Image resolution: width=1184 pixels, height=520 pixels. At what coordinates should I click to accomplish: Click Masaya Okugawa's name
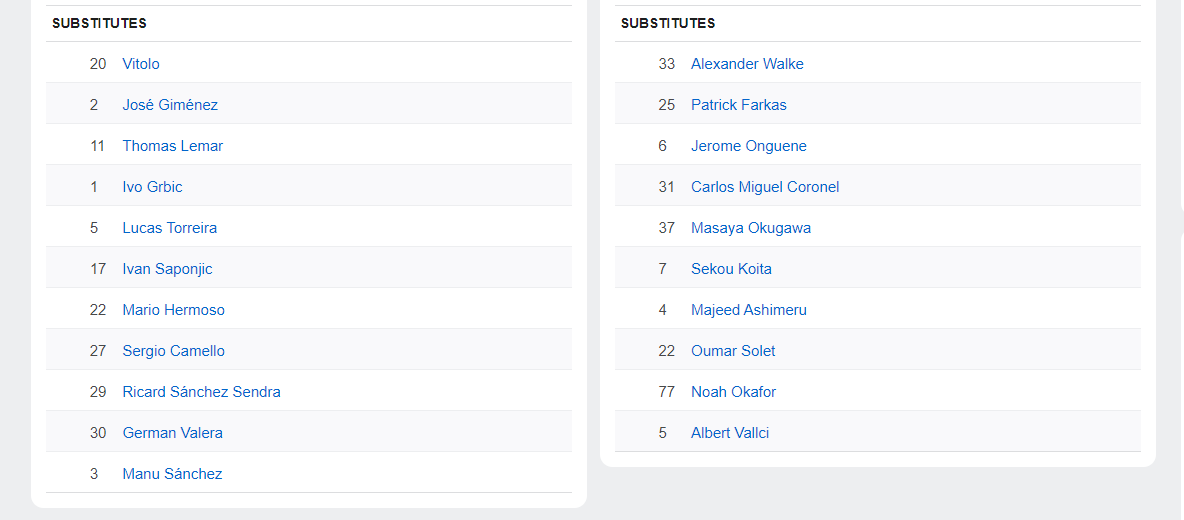pyautogui.click(x=751, y=228)
